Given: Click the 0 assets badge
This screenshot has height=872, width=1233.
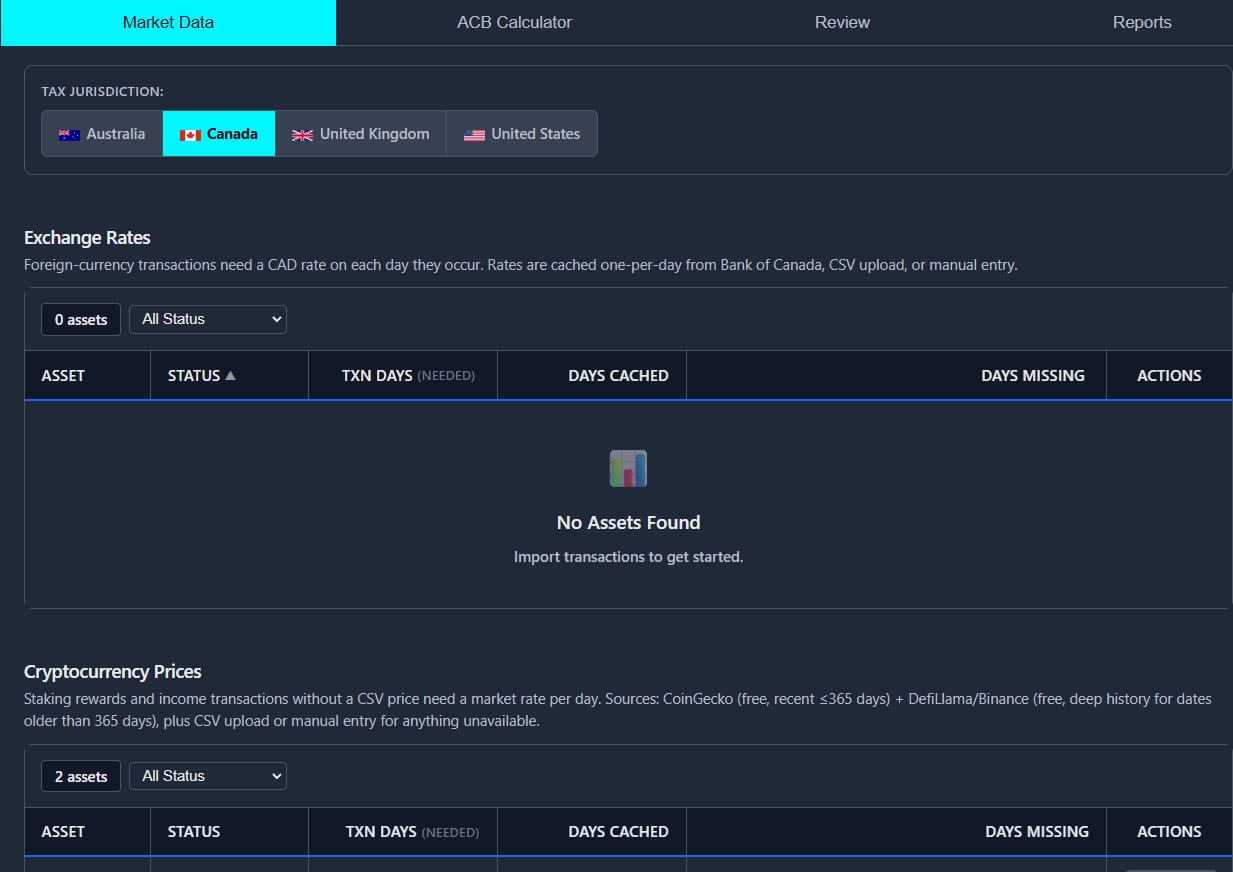Looking at the screenshot, I should tap(81, 320).
